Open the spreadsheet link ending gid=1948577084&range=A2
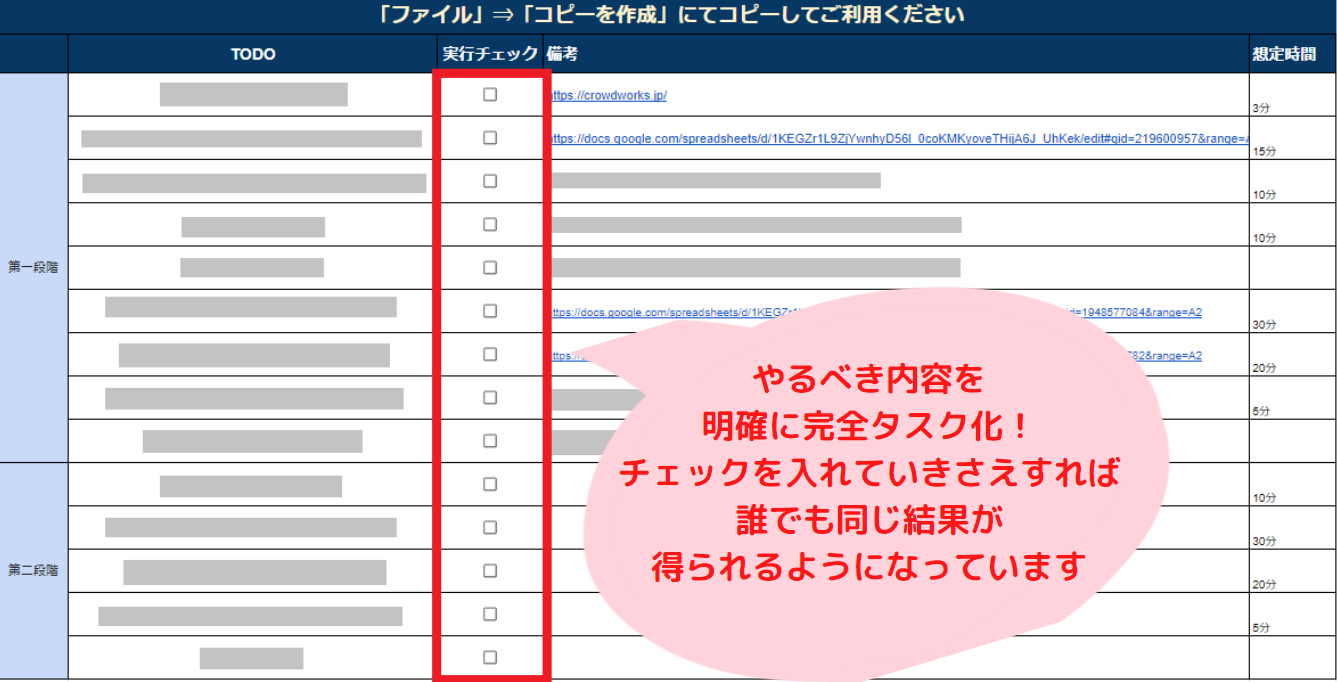 (x=875, y=312)
